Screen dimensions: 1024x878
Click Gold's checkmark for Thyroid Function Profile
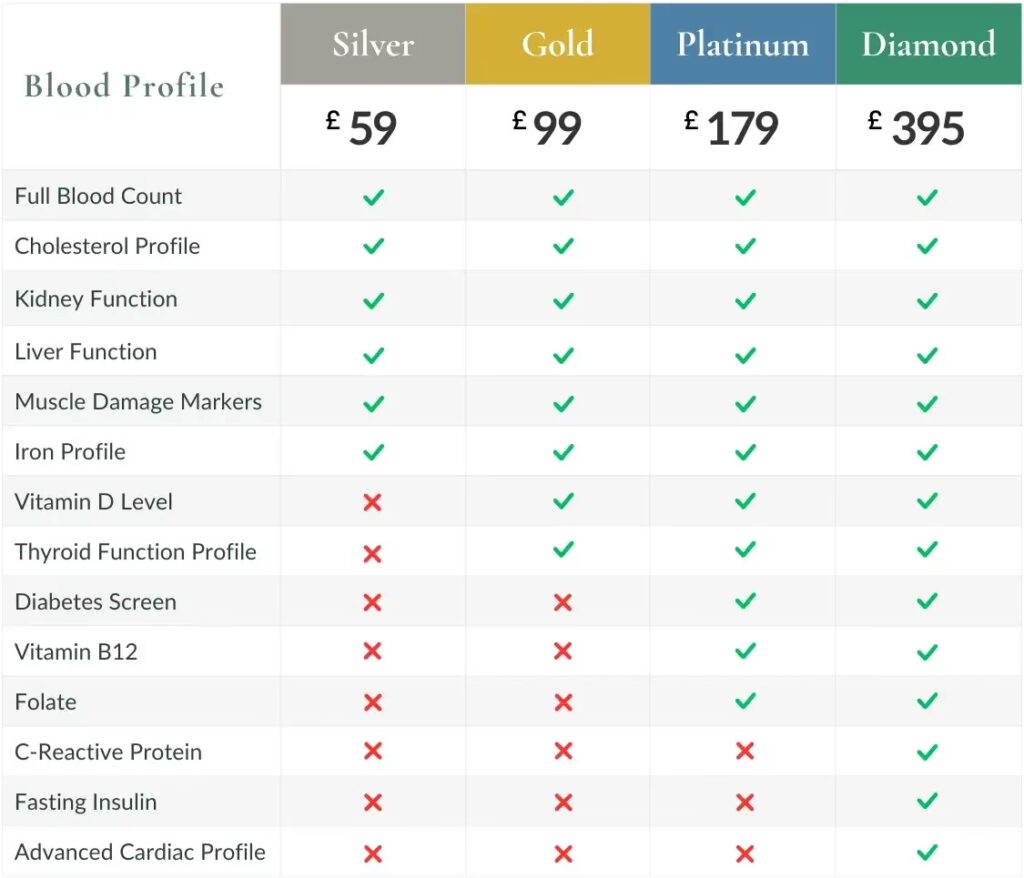563,550
